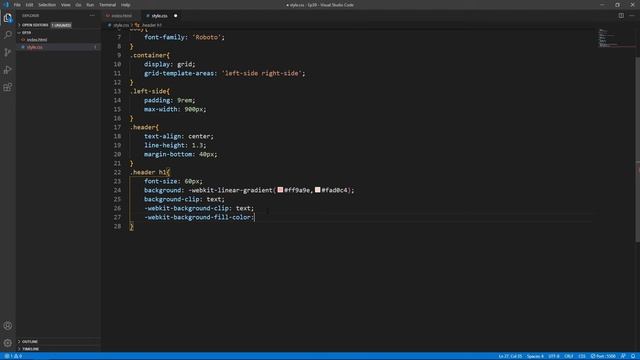Viewport: 640px width, 360px height.
Task: Click the notifications bell in status bar
Action: pyautogui.click(x=633, y=356)
